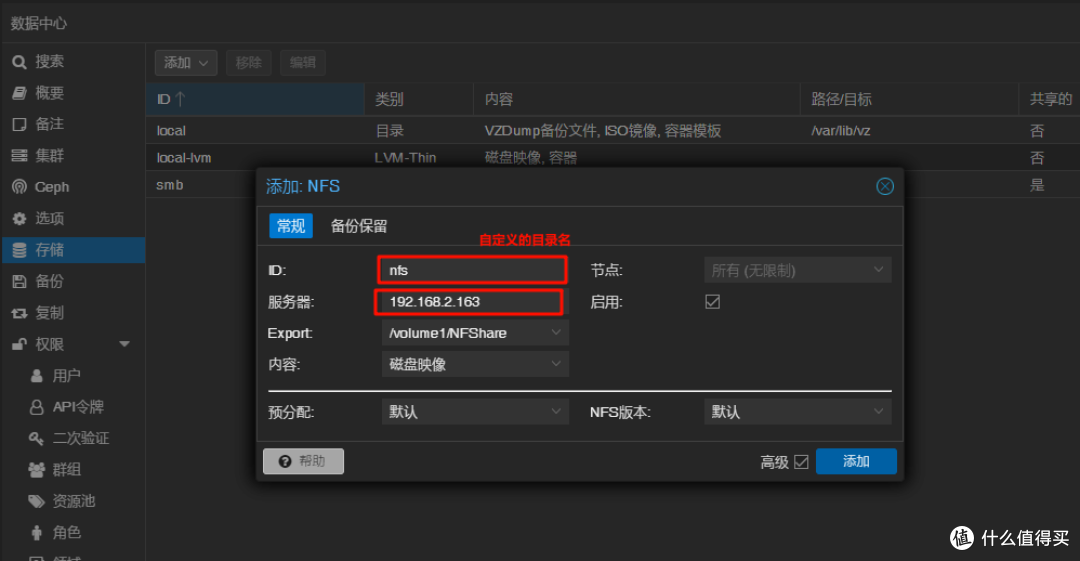Image resolution: width=1080 pixels, height=561 pixels.
Task: Click the unlock icon beside 权限
Action: [19, 344]
